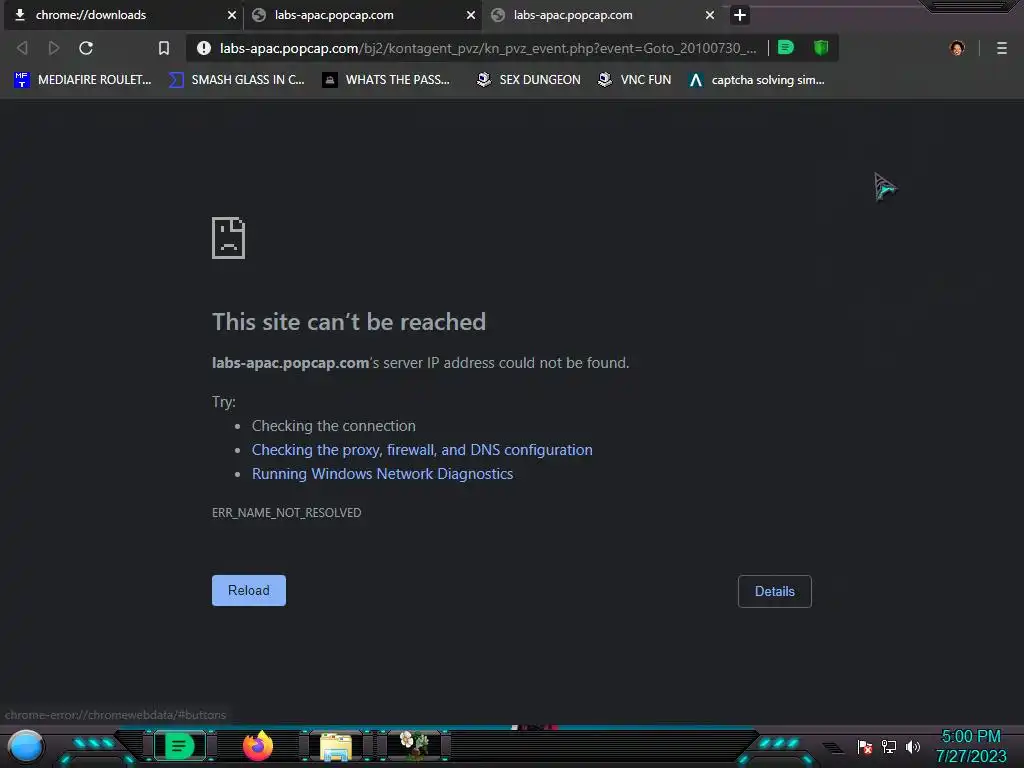The width and height of the screenshot is (1024, 768).
Task: Open the volume speaker icon in tray
Action: [x=912, y=746]
